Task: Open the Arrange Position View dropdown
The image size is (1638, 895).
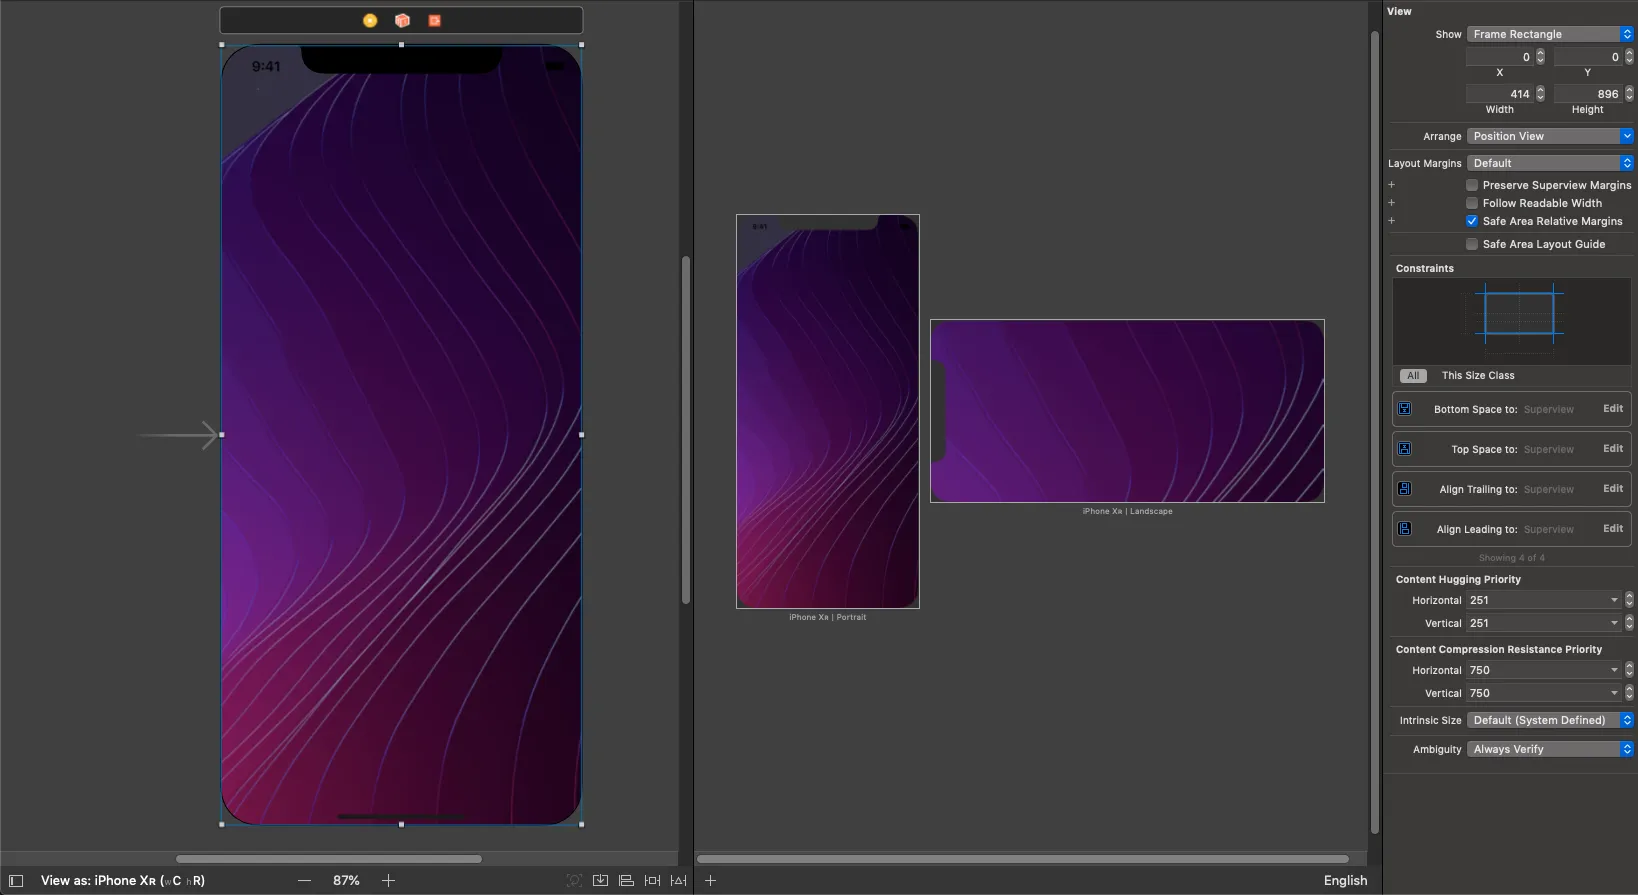Action: (1550, 136)
